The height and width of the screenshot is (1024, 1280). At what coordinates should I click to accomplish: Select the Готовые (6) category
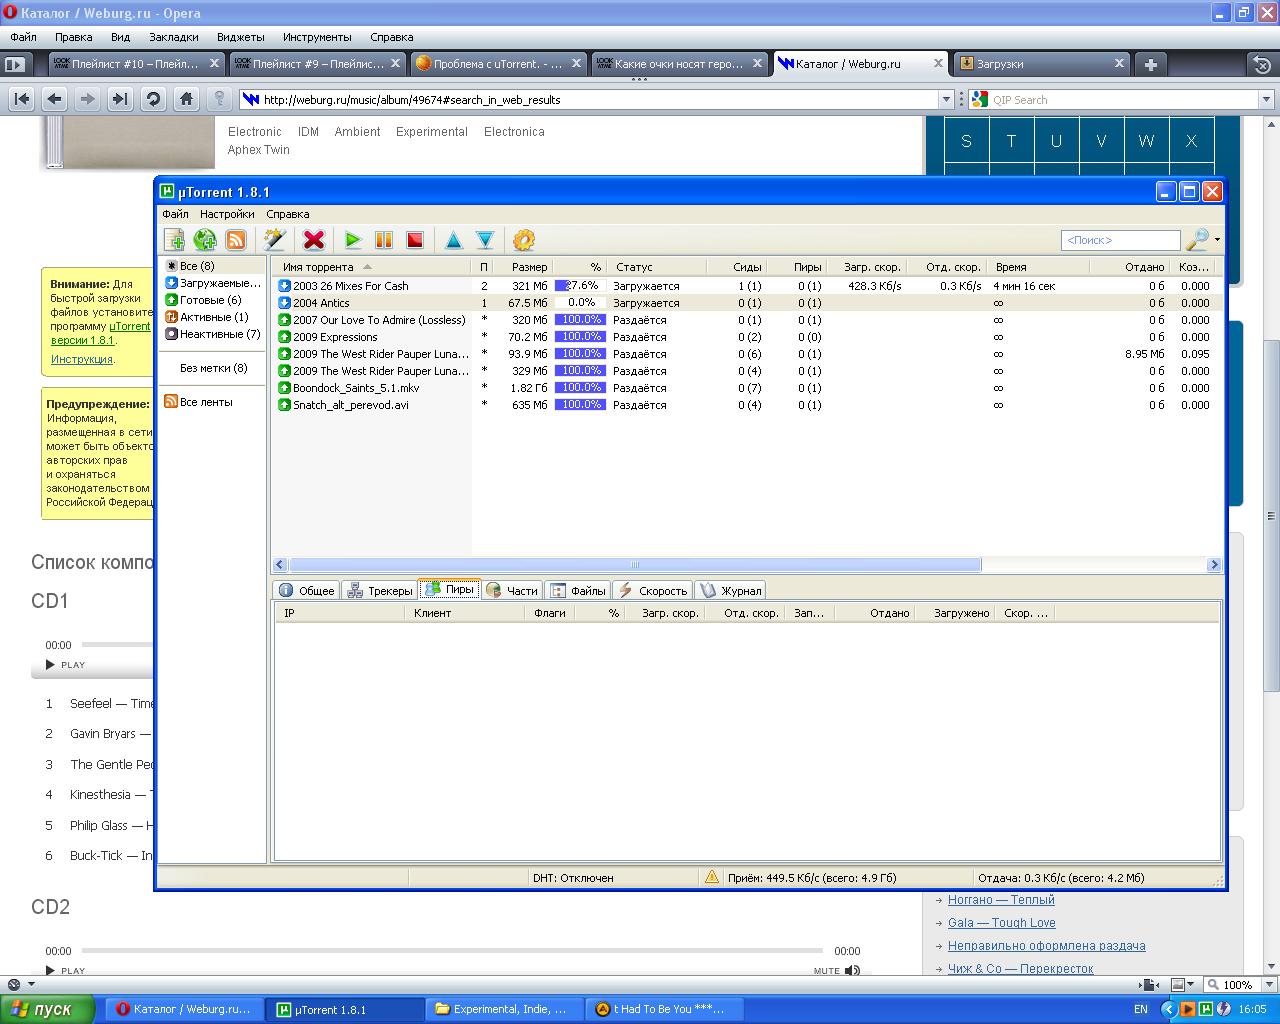203,300
